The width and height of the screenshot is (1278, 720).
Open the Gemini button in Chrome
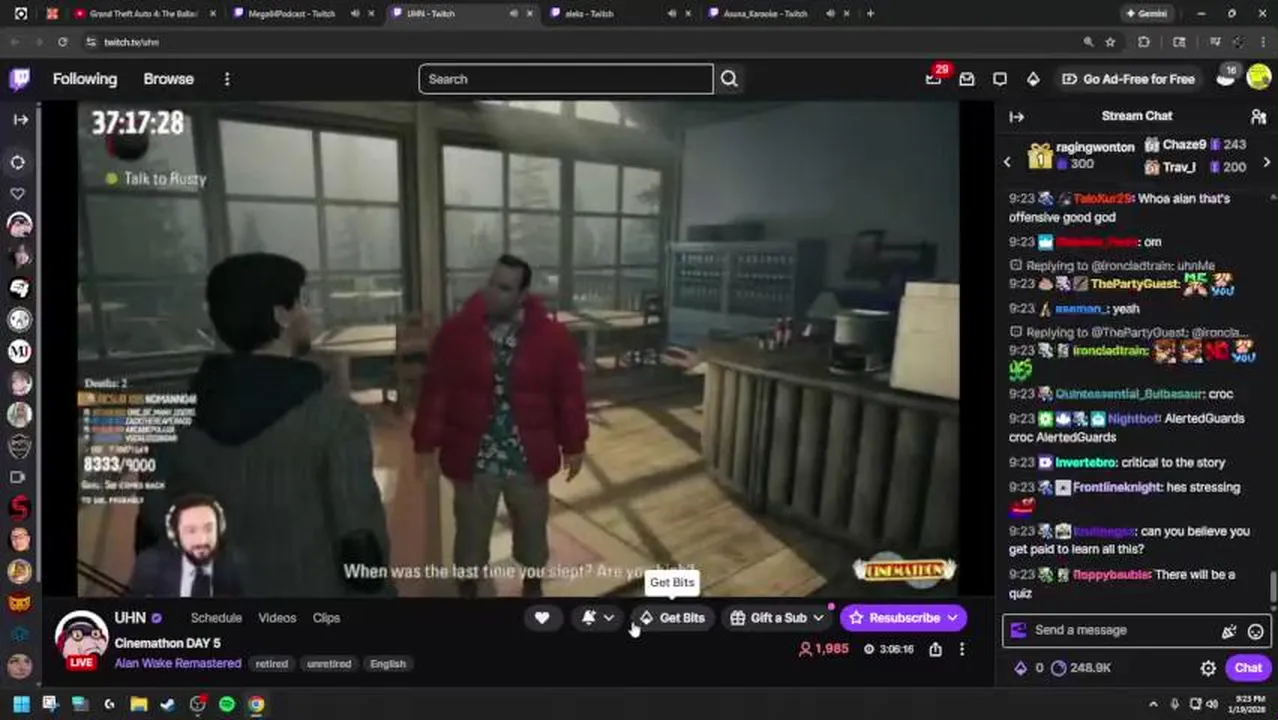pyautogui.click(x=1146, y=14)
